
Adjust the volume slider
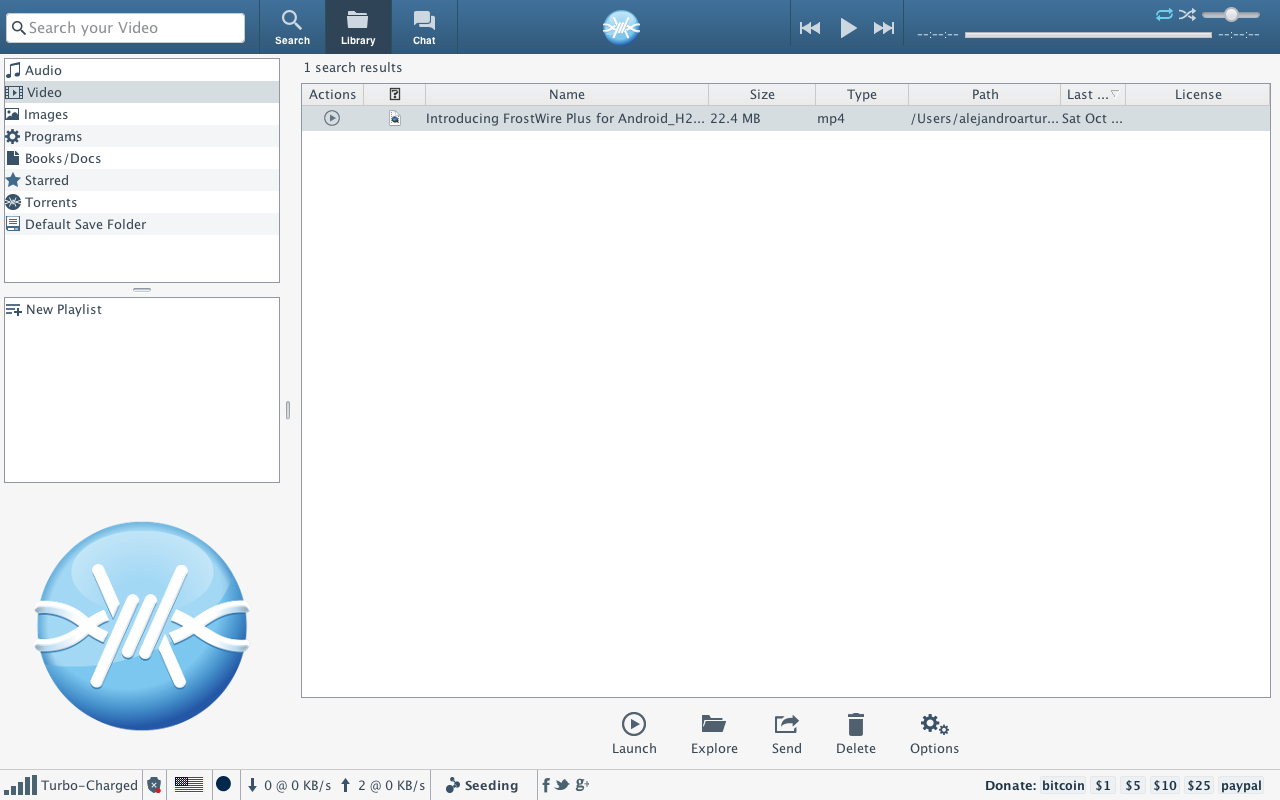(x=1231, y=14)
